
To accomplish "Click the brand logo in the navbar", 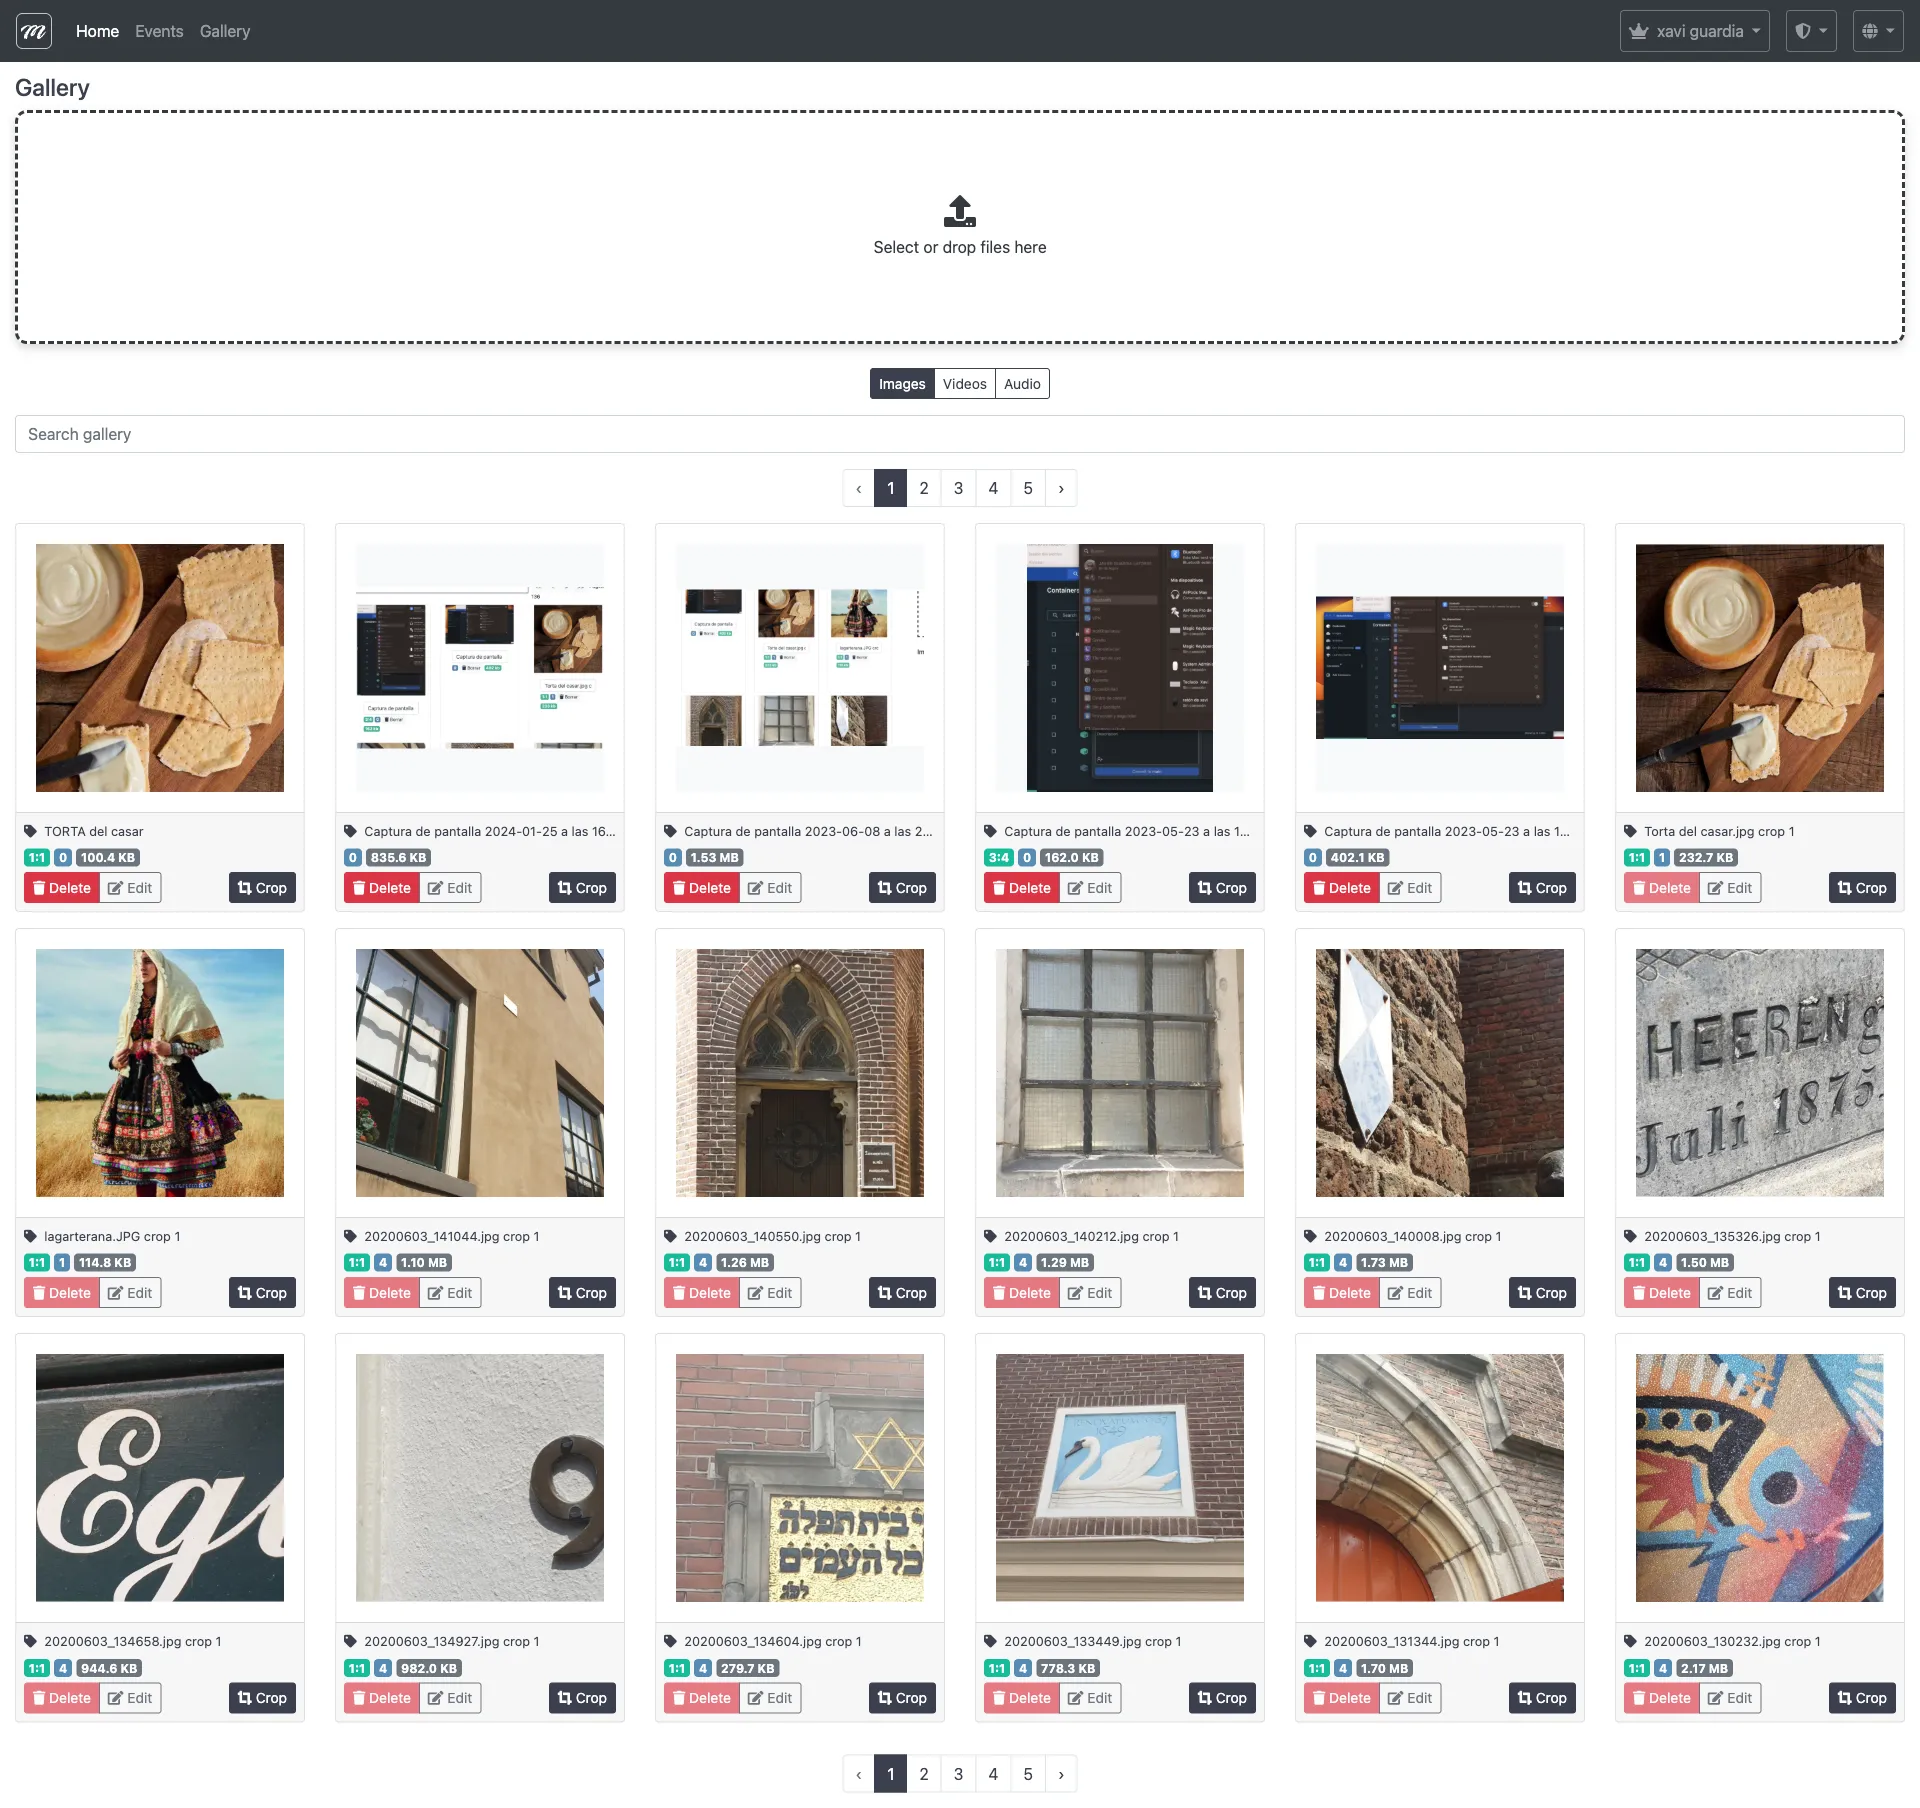I will (34, 30).
